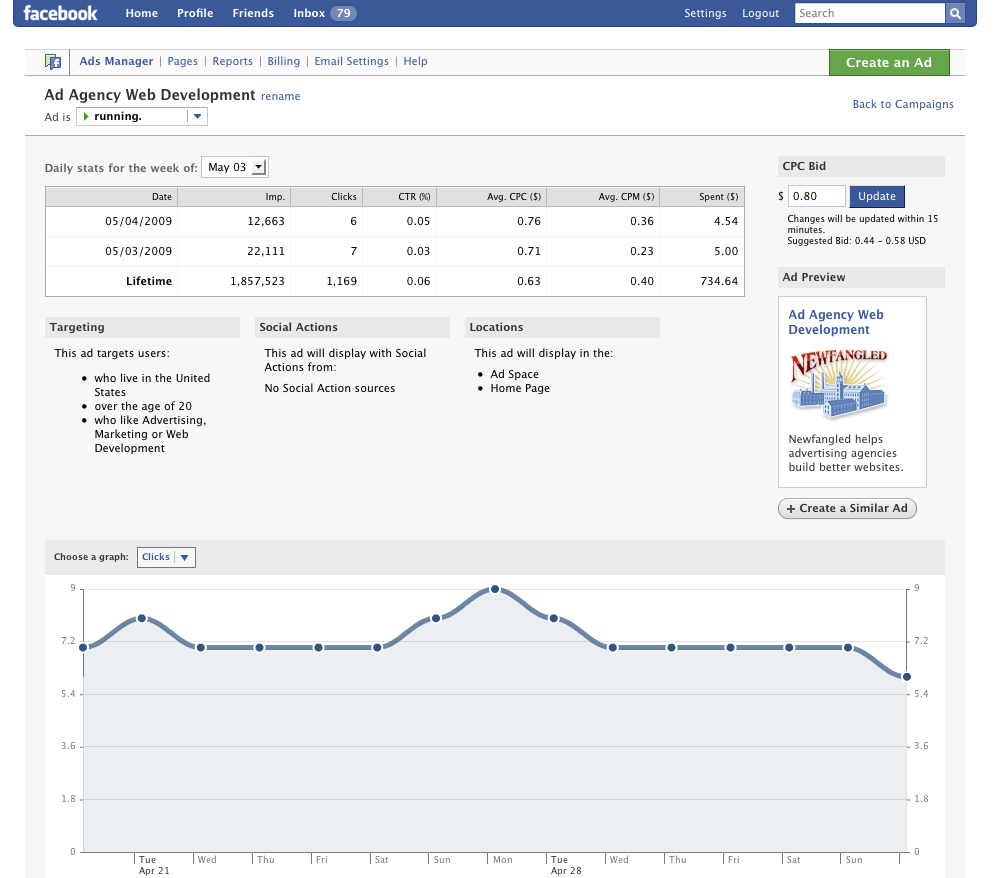Open the Billing section
994x878 pixels.
[x=283, y=61]
